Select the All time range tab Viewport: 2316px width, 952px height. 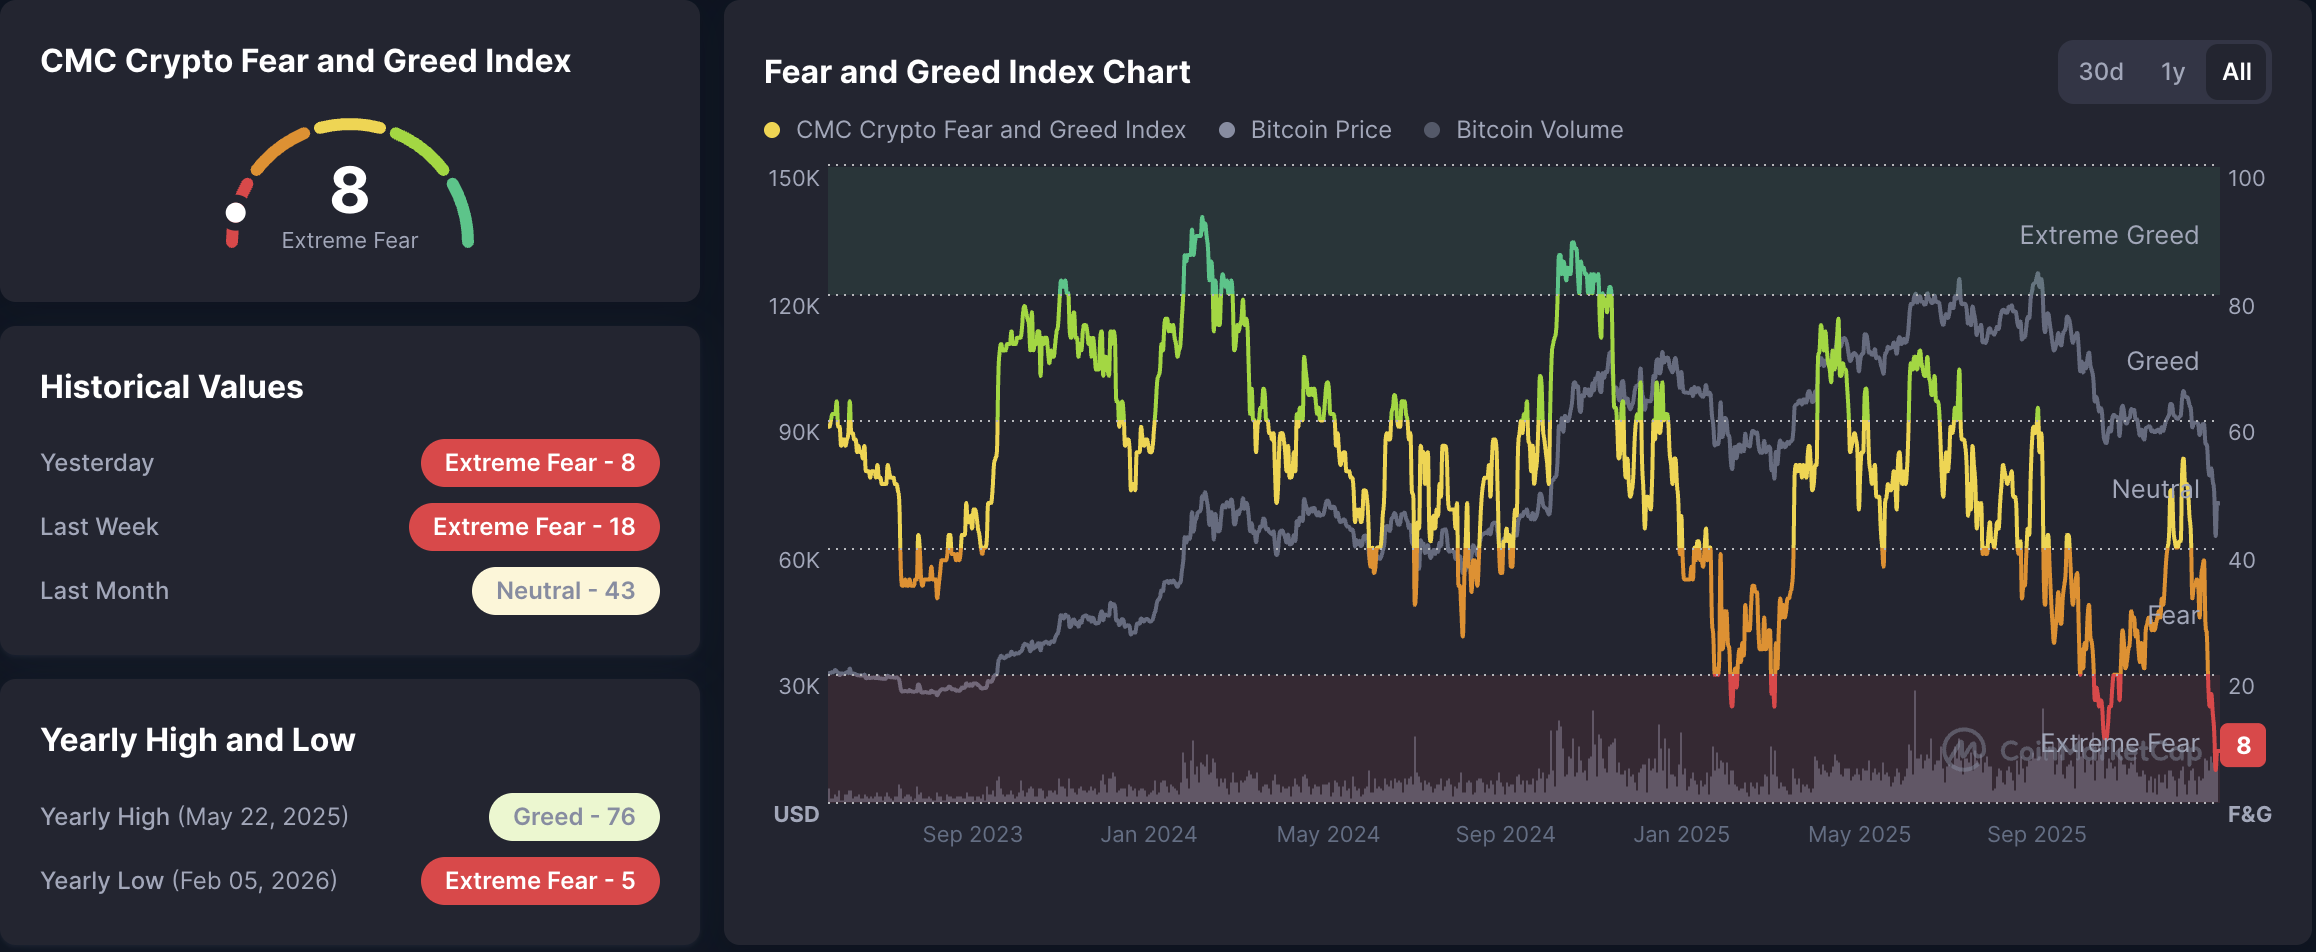point(2237,71)
